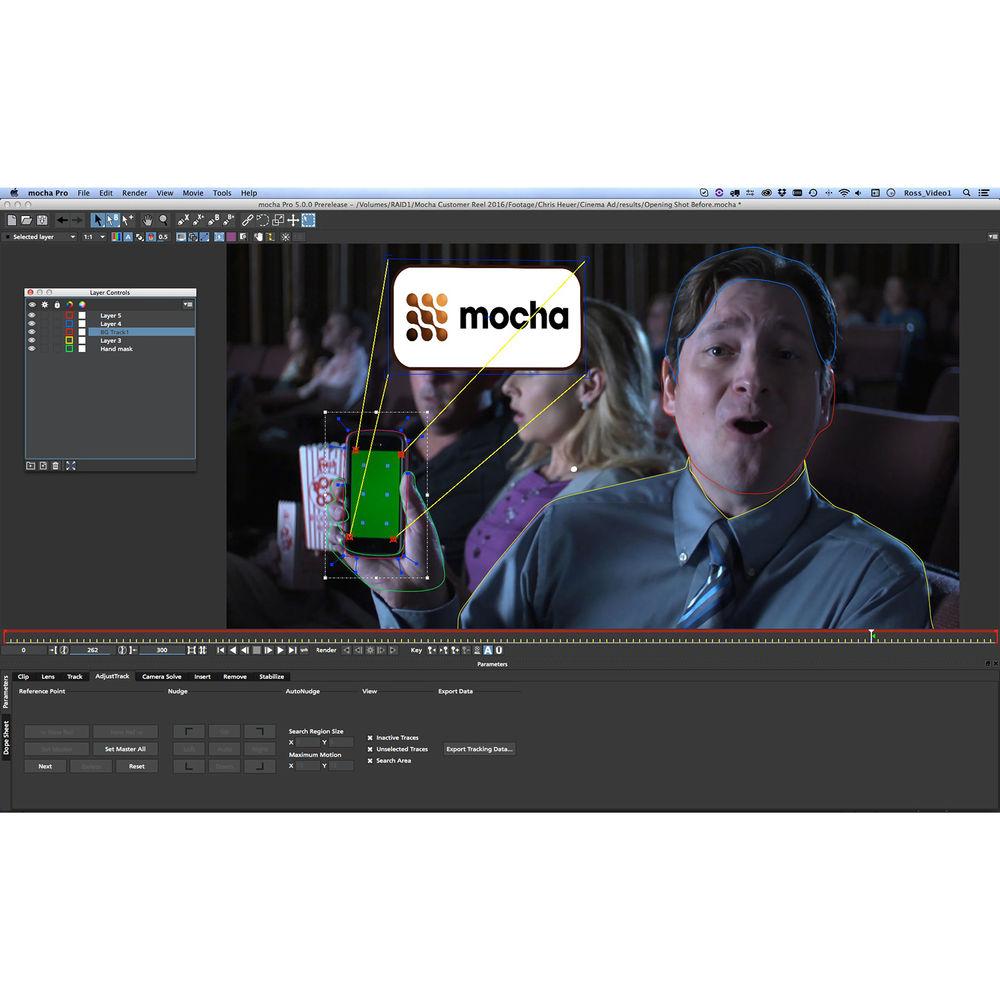Choose the Pan/Hand tool

147,218
